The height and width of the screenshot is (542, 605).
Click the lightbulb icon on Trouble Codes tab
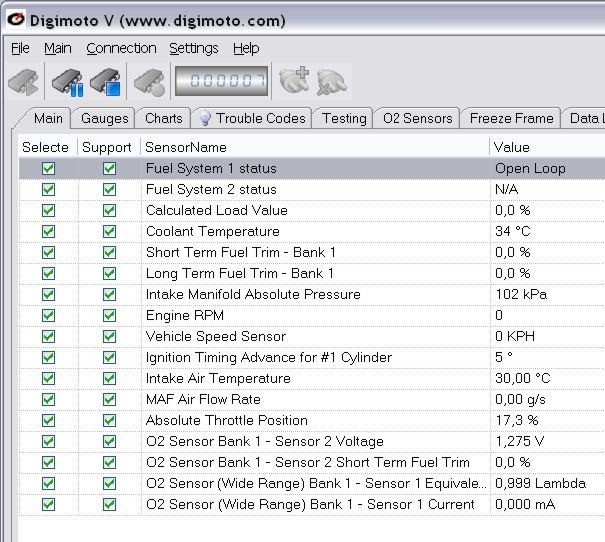(x=204, y=118)
